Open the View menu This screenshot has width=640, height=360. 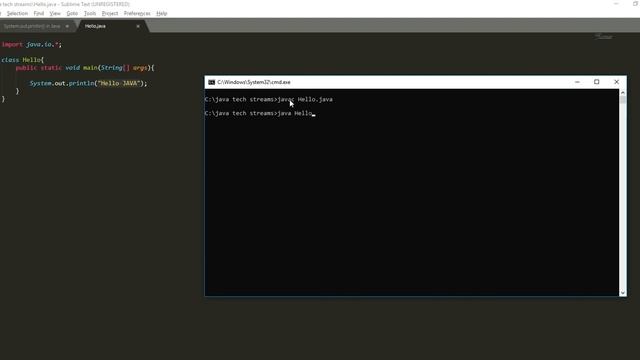coord(55,13)
